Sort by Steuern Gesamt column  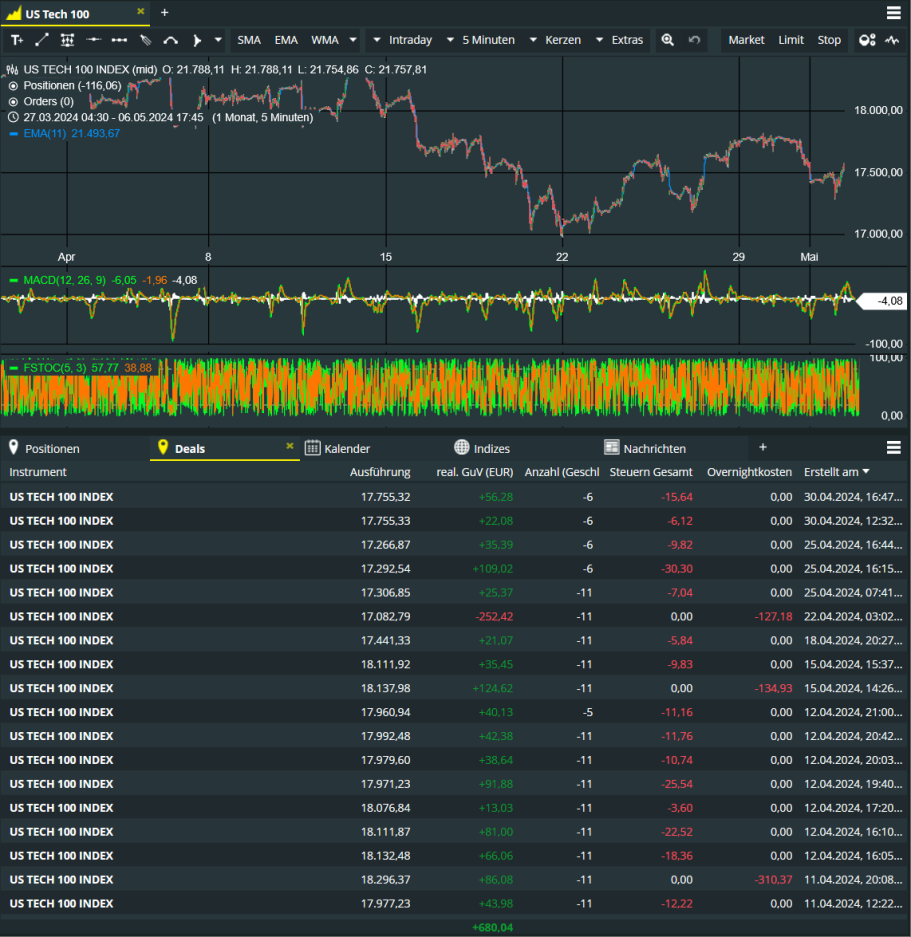(650, 472)
